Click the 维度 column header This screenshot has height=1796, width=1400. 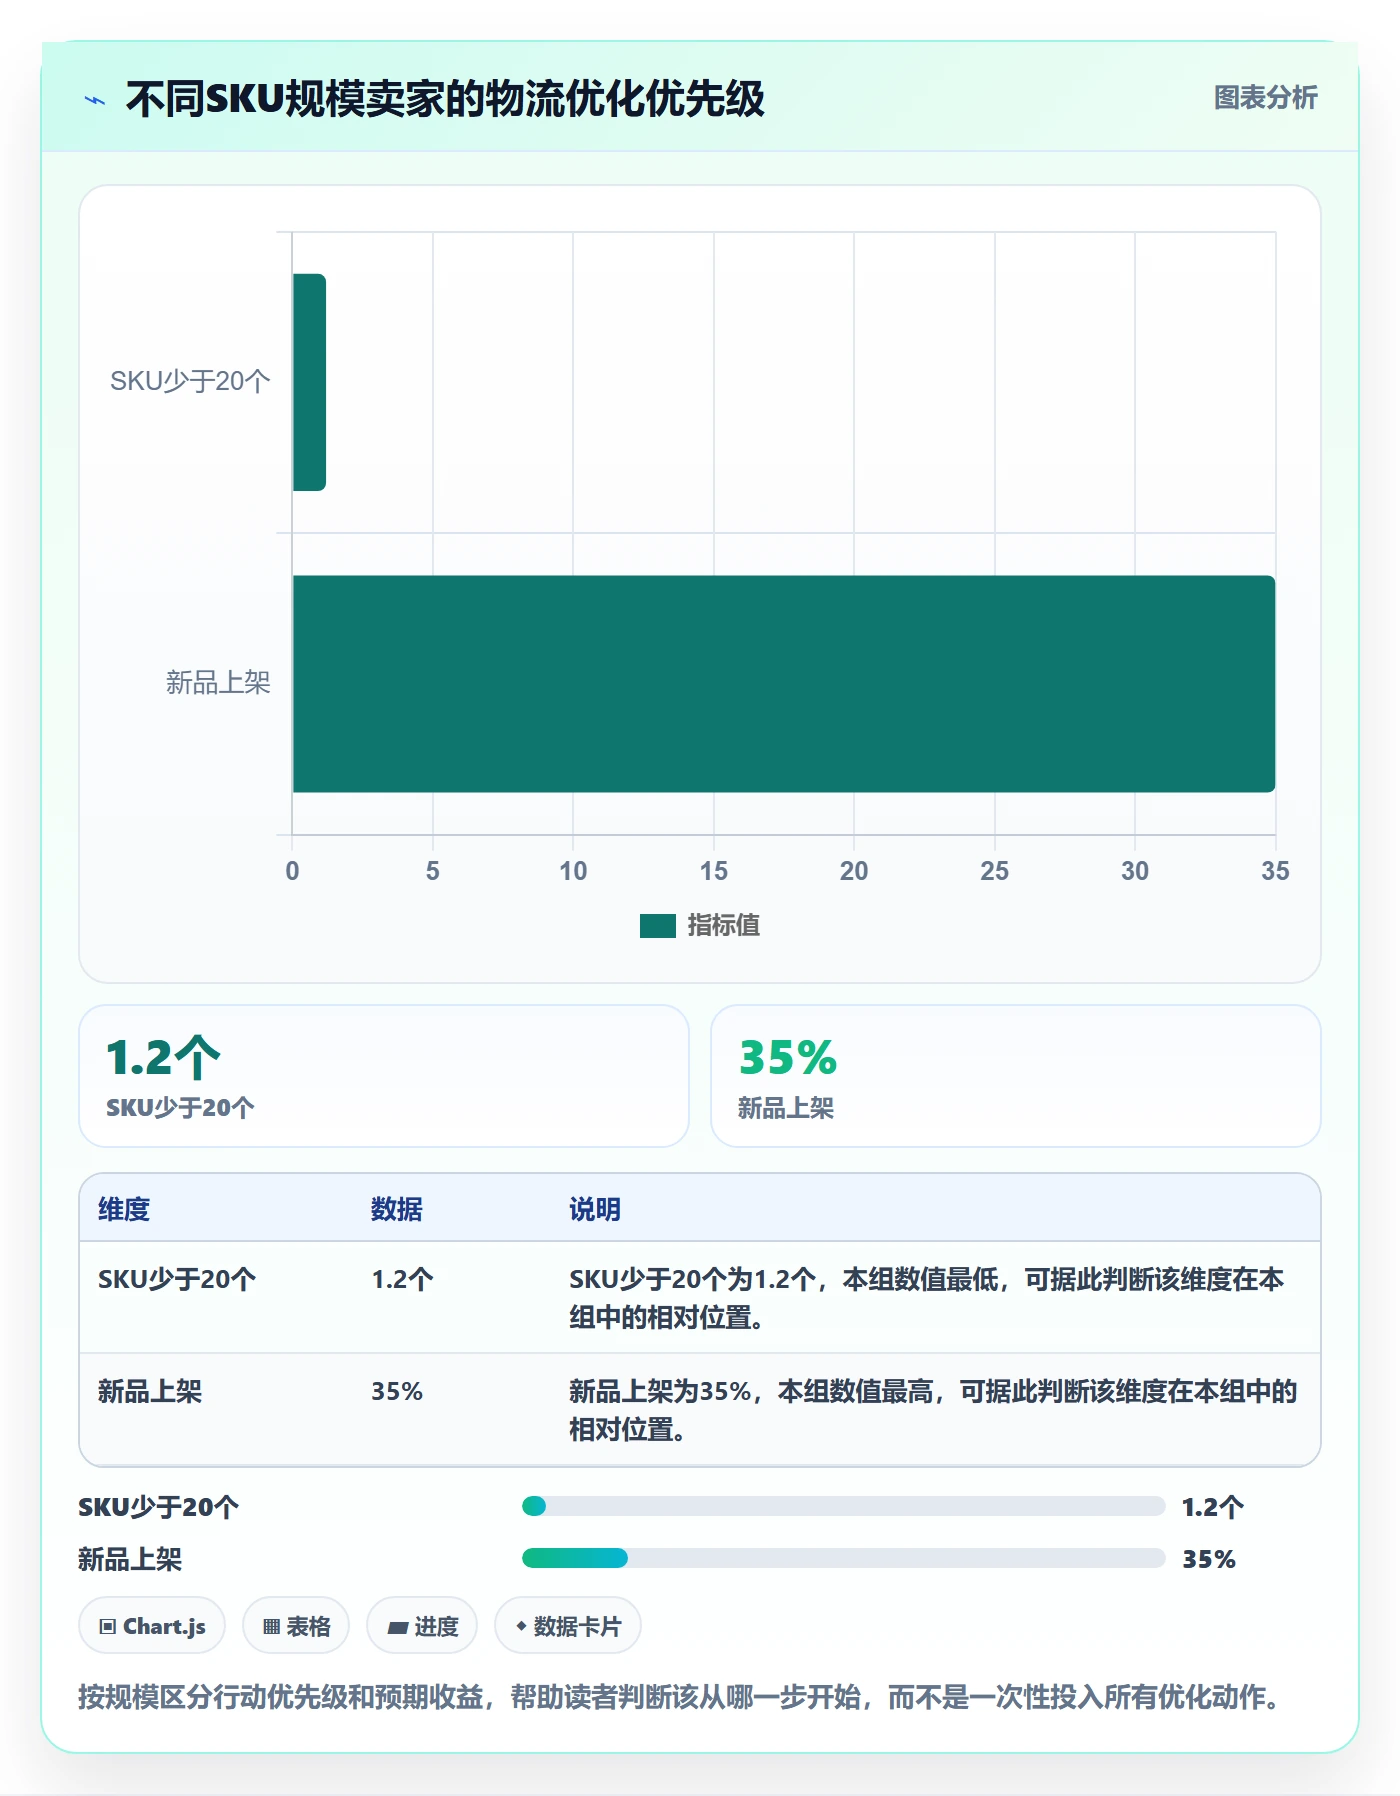coord(124,1209)
